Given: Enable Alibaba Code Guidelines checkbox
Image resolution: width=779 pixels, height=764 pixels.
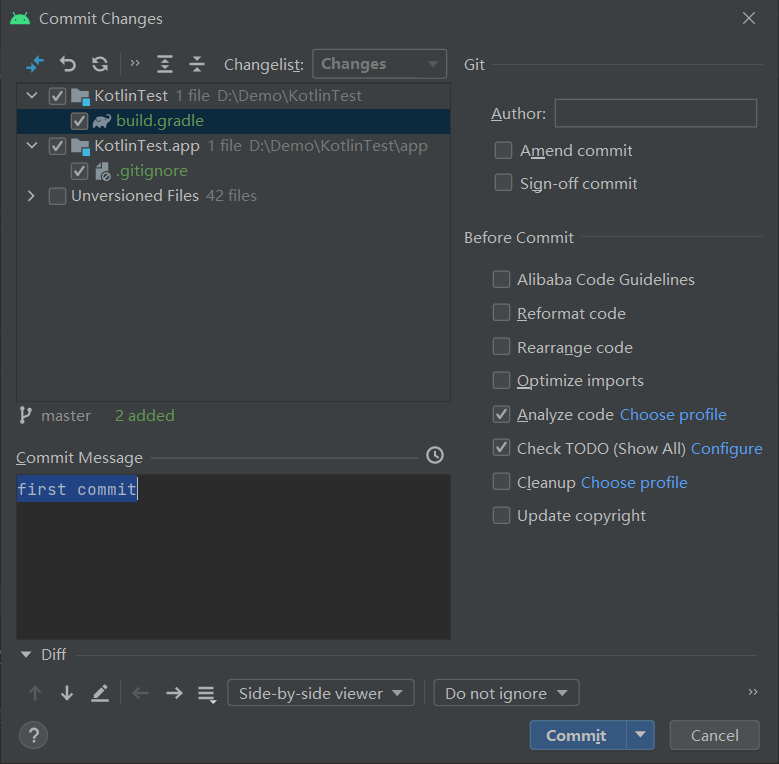Looking at the screenshot, I should pos(501,279).
